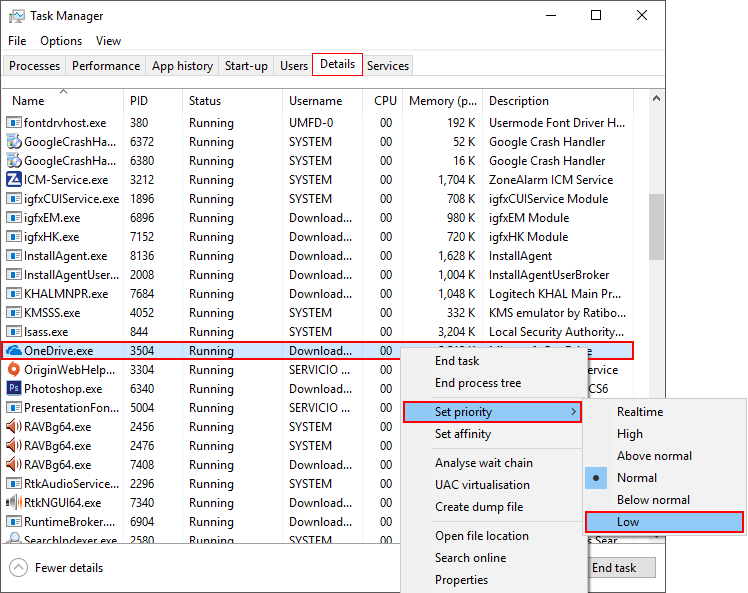Image resolution: width=748 pixels, height=593 pixels.
Task: Click the RAVBg64.exe speaker icon with PID 7408
Action: coord(14,464)
